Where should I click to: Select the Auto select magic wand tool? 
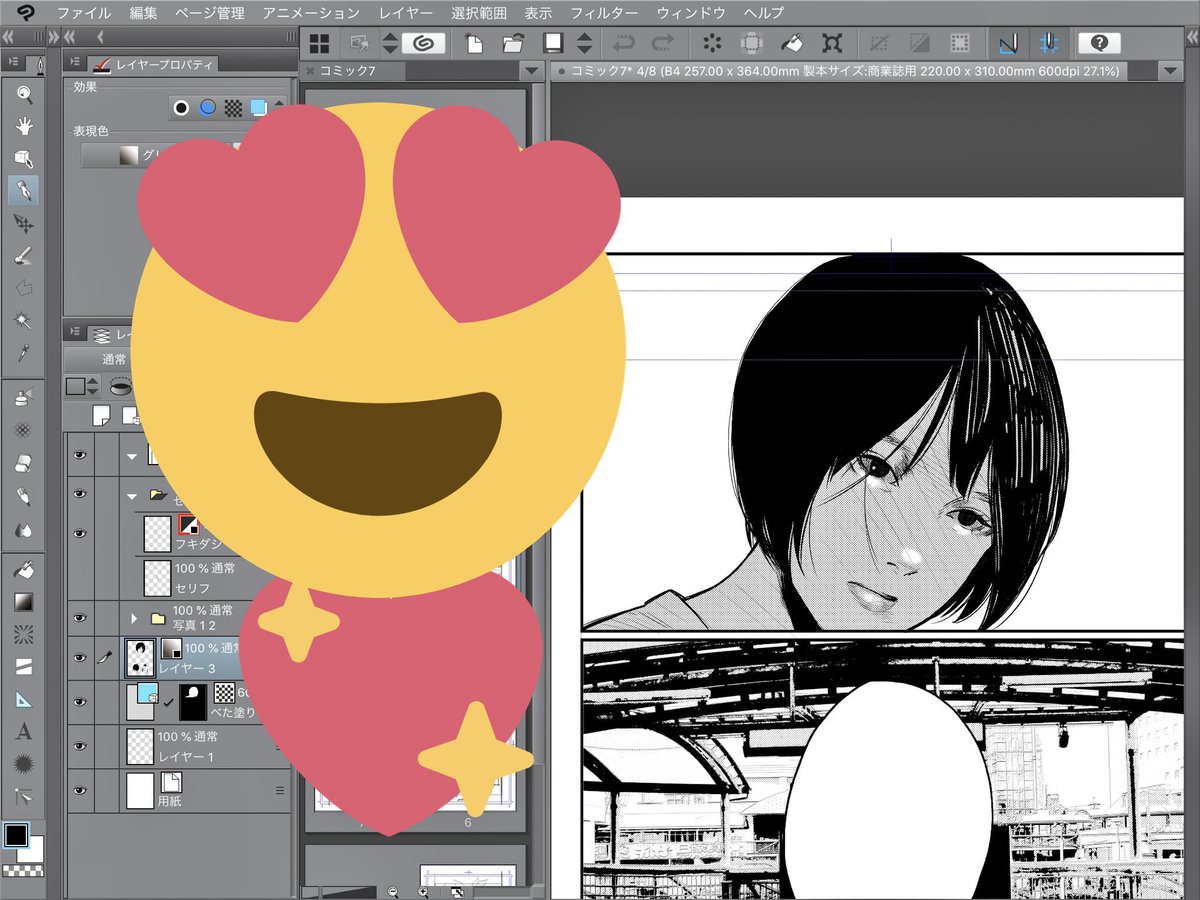(24, 320)
